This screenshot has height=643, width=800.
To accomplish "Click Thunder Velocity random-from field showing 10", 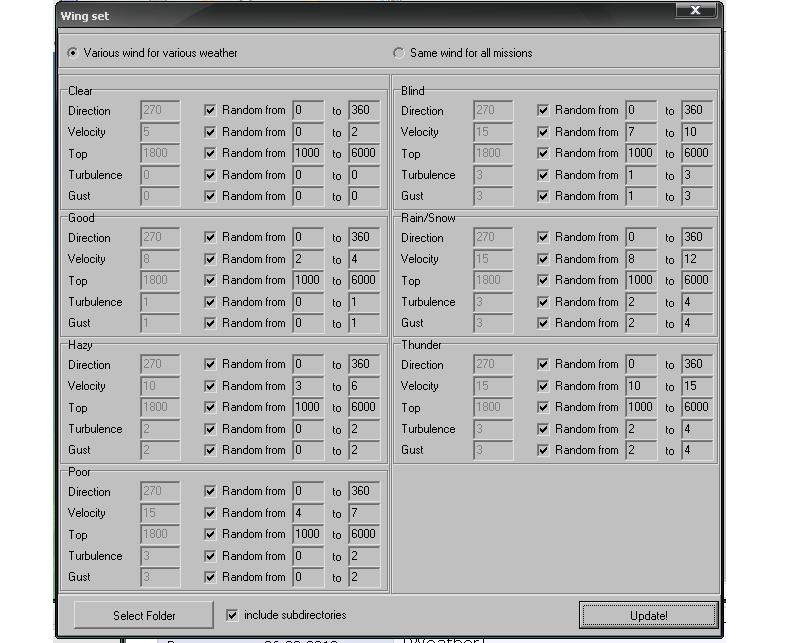I will pyautogui.click(x=641, y=386).
